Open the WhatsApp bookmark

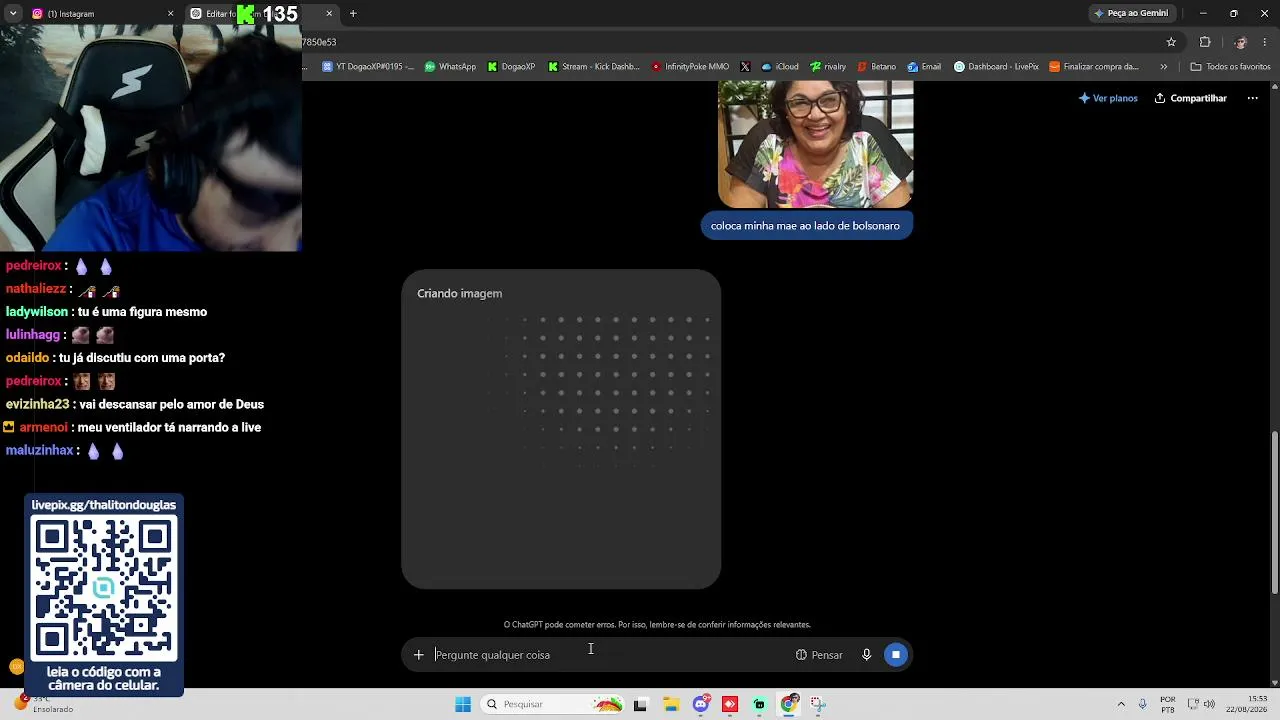[450, 67]
